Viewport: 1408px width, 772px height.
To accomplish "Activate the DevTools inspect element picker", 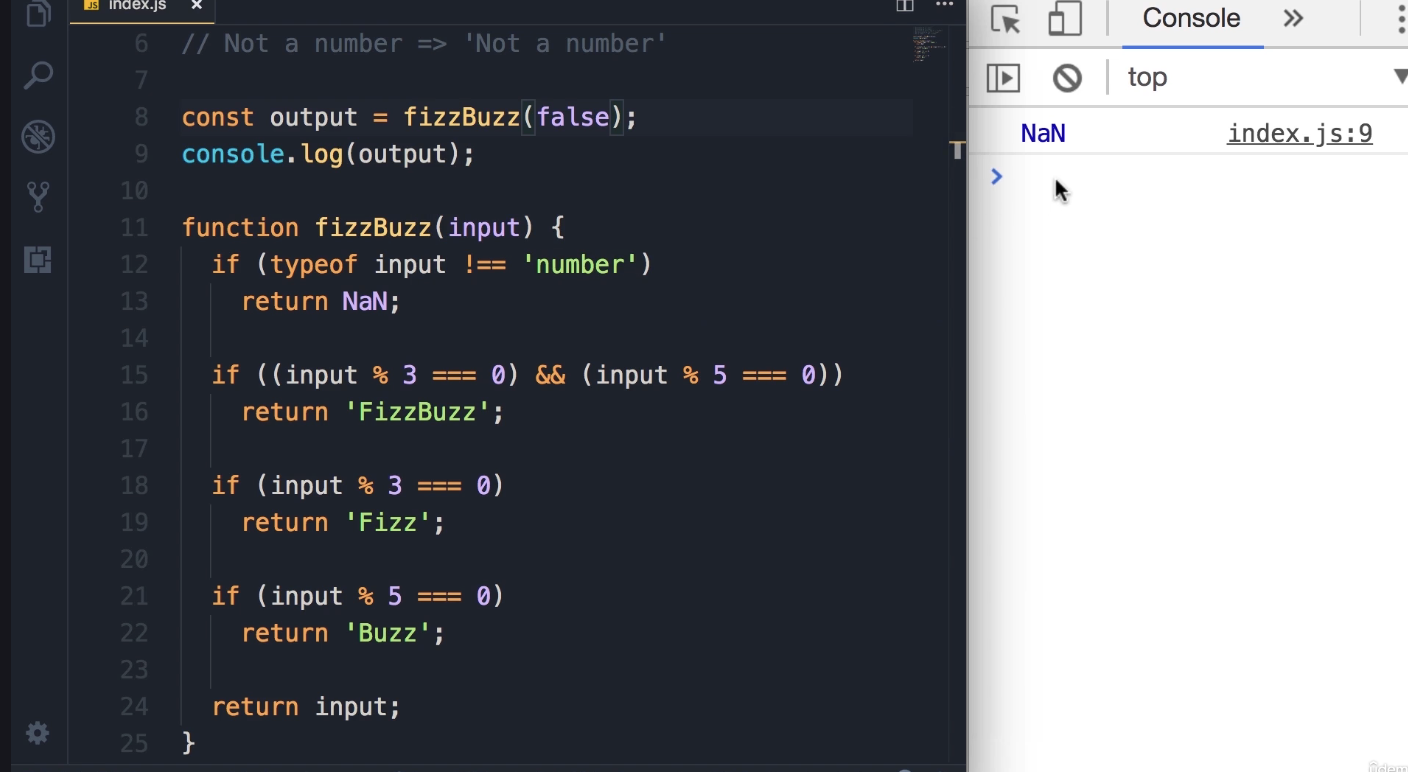I will (1005, 19).
